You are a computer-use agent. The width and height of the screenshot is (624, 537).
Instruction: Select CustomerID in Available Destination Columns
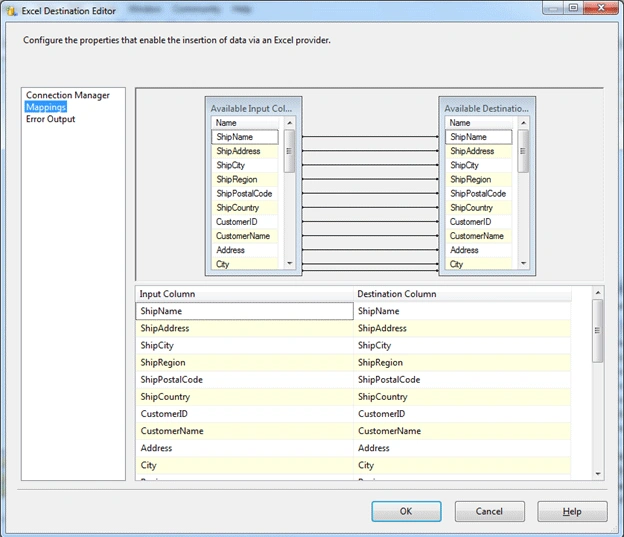pos(479,222)
